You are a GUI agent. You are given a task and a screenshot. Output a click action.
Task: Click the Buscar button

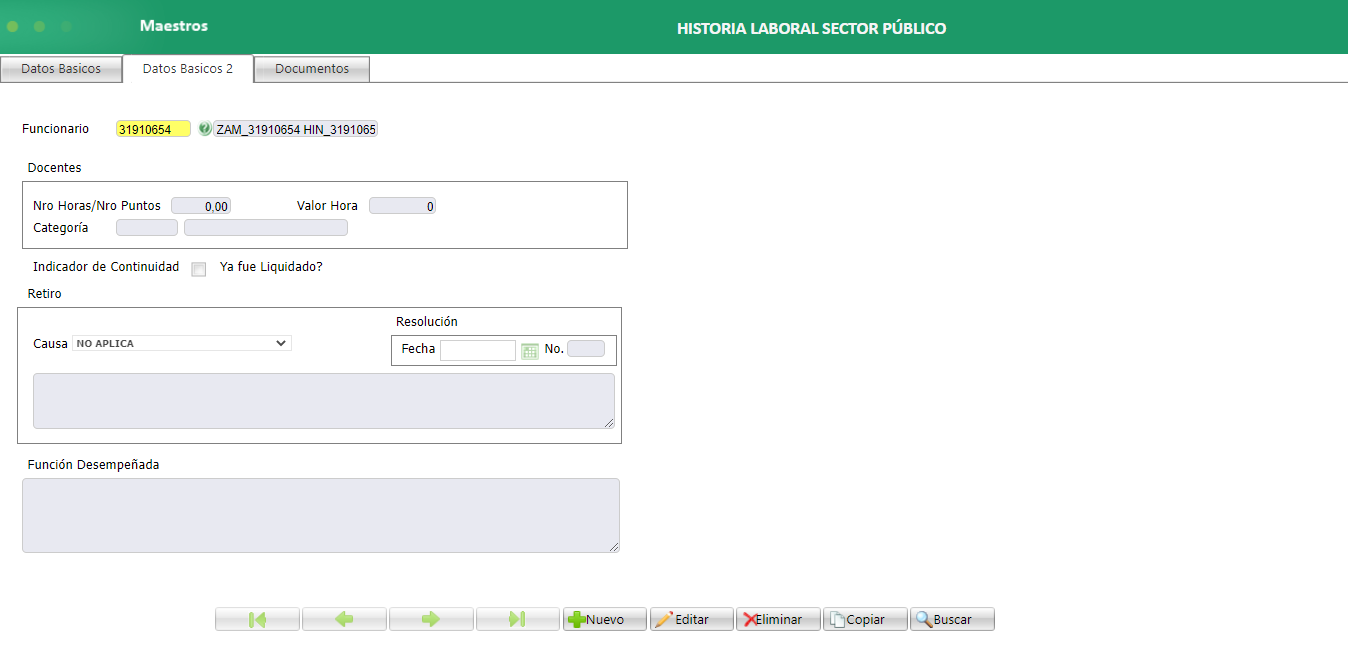[953, 620]
